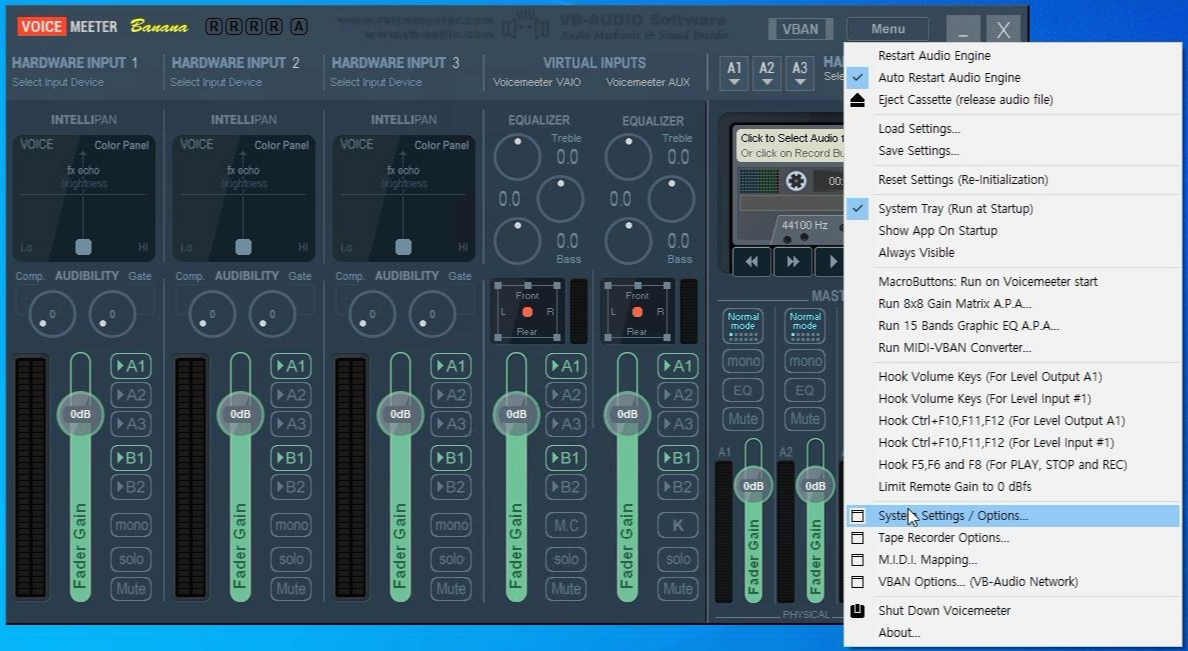Select input device for Hardware Input 3
The width and height of the screenshot is (1188, 651).
click(x=376, y=82)
